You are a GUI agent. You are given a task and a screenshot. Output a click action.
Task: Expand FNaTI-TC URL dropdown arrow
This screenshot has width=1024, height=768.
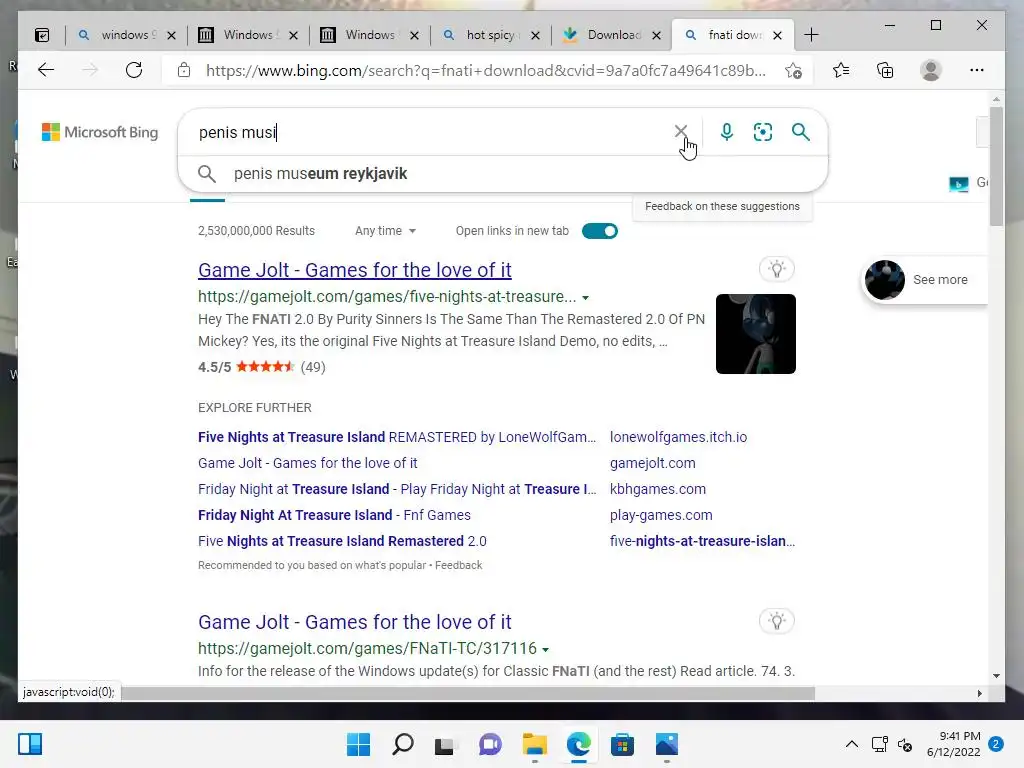click(x=546, y=650)
